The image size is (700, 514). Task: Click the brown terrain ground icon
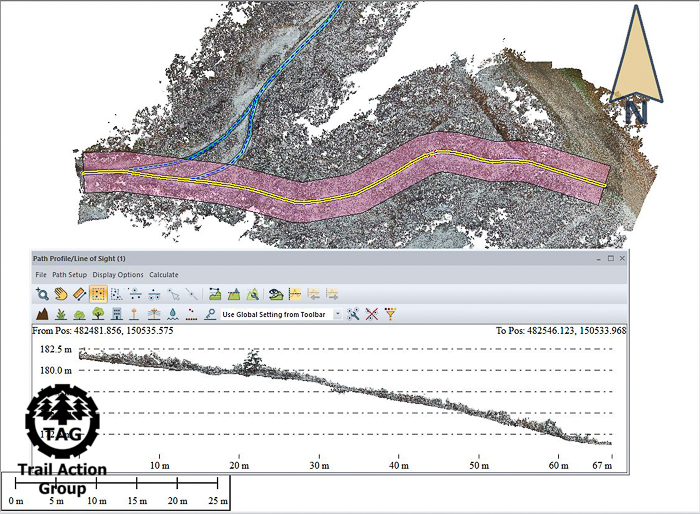(42, 314)
